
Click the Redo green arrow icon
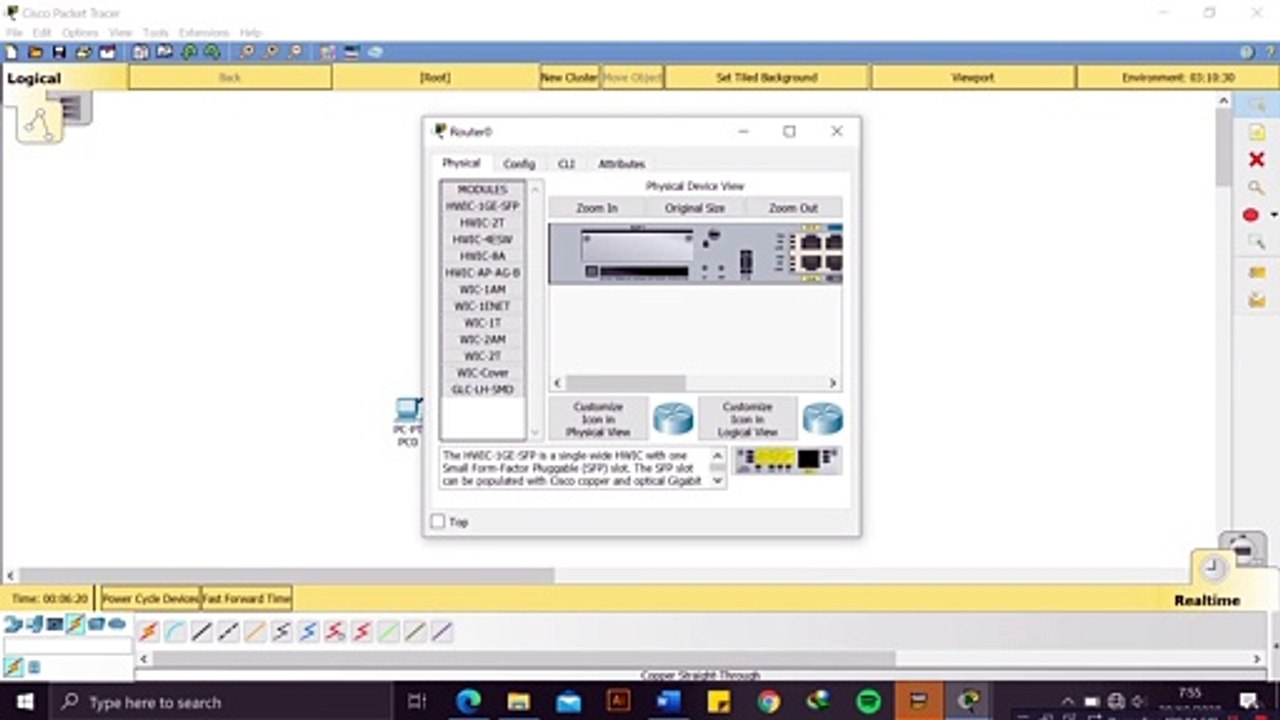pyautogui.click(x=212, y=52)
